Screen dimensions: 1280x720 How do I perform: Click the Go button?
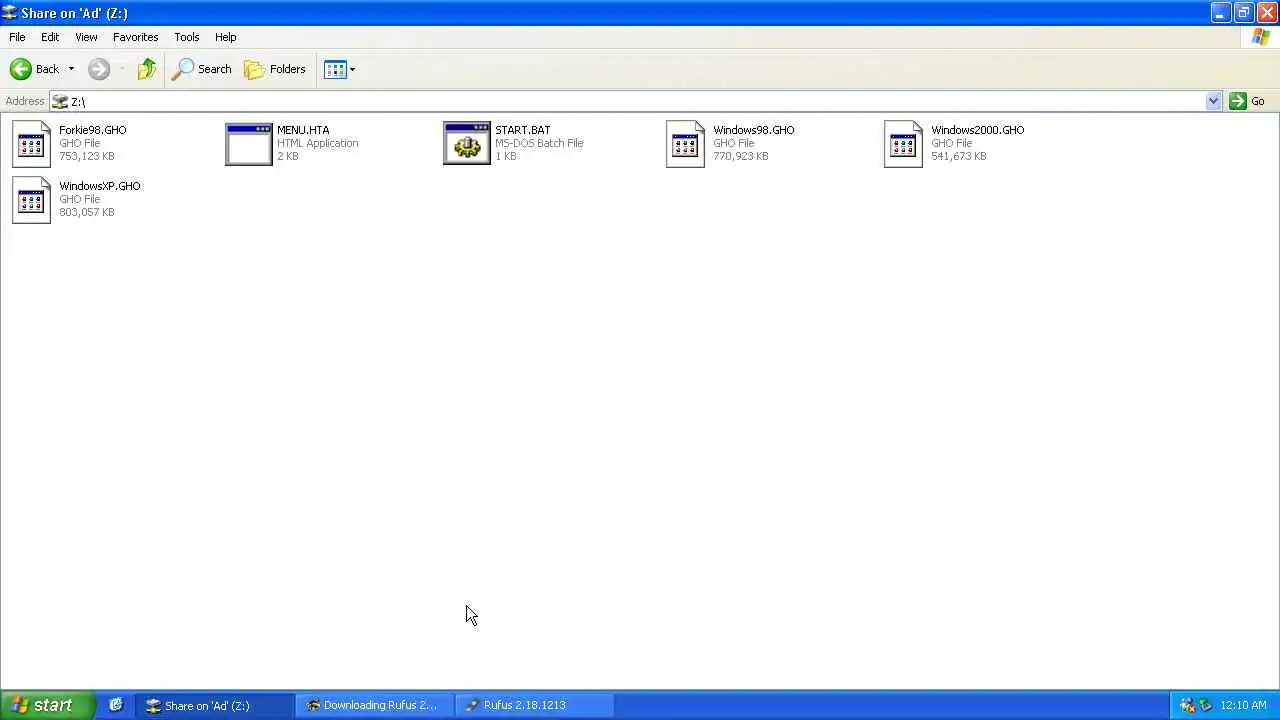[x=1247, y=101]
